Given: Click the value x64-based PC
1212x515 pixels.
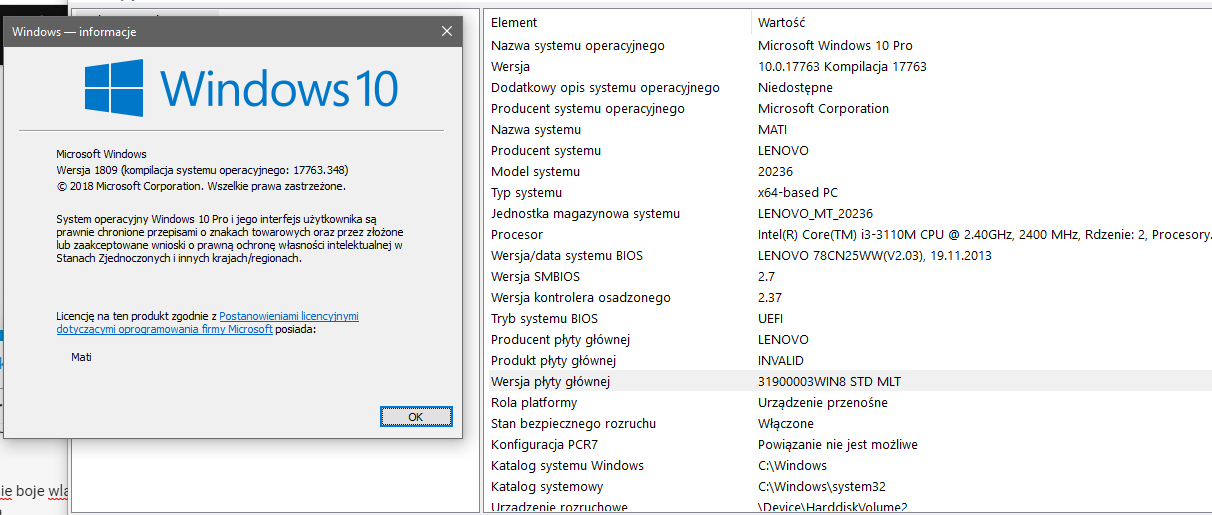Looking at the screenshot, I should click(798, 192).
